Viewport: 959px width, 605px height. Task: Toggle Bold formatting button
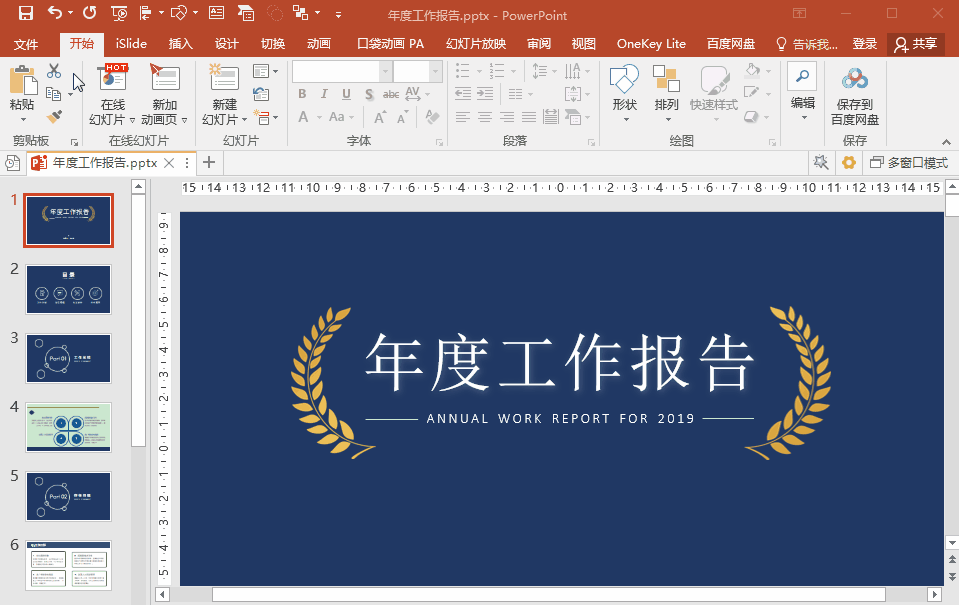302,94
